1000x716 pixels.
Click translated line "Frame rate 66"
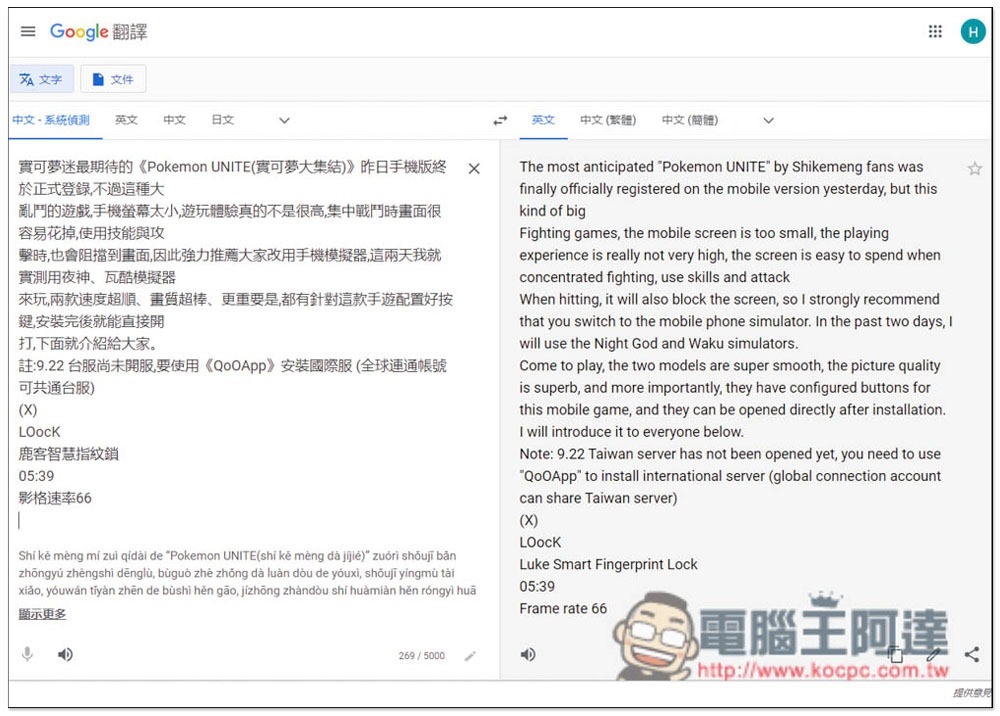point(563,608)
